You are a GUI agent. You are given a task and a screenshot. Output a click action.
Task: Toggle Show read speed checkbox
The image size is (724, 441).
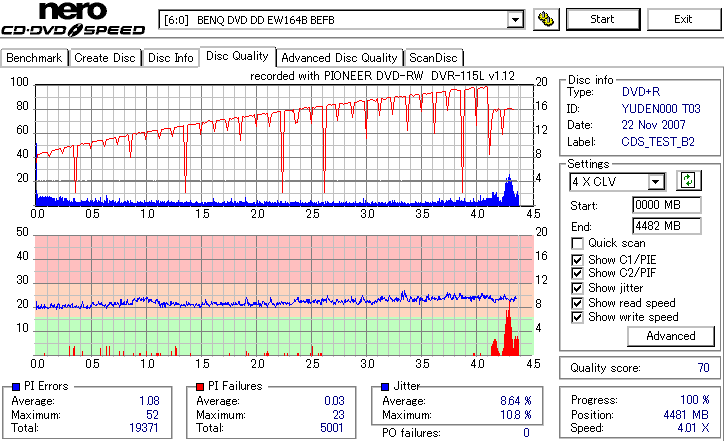pyautogui.click(x=577, y=303)
